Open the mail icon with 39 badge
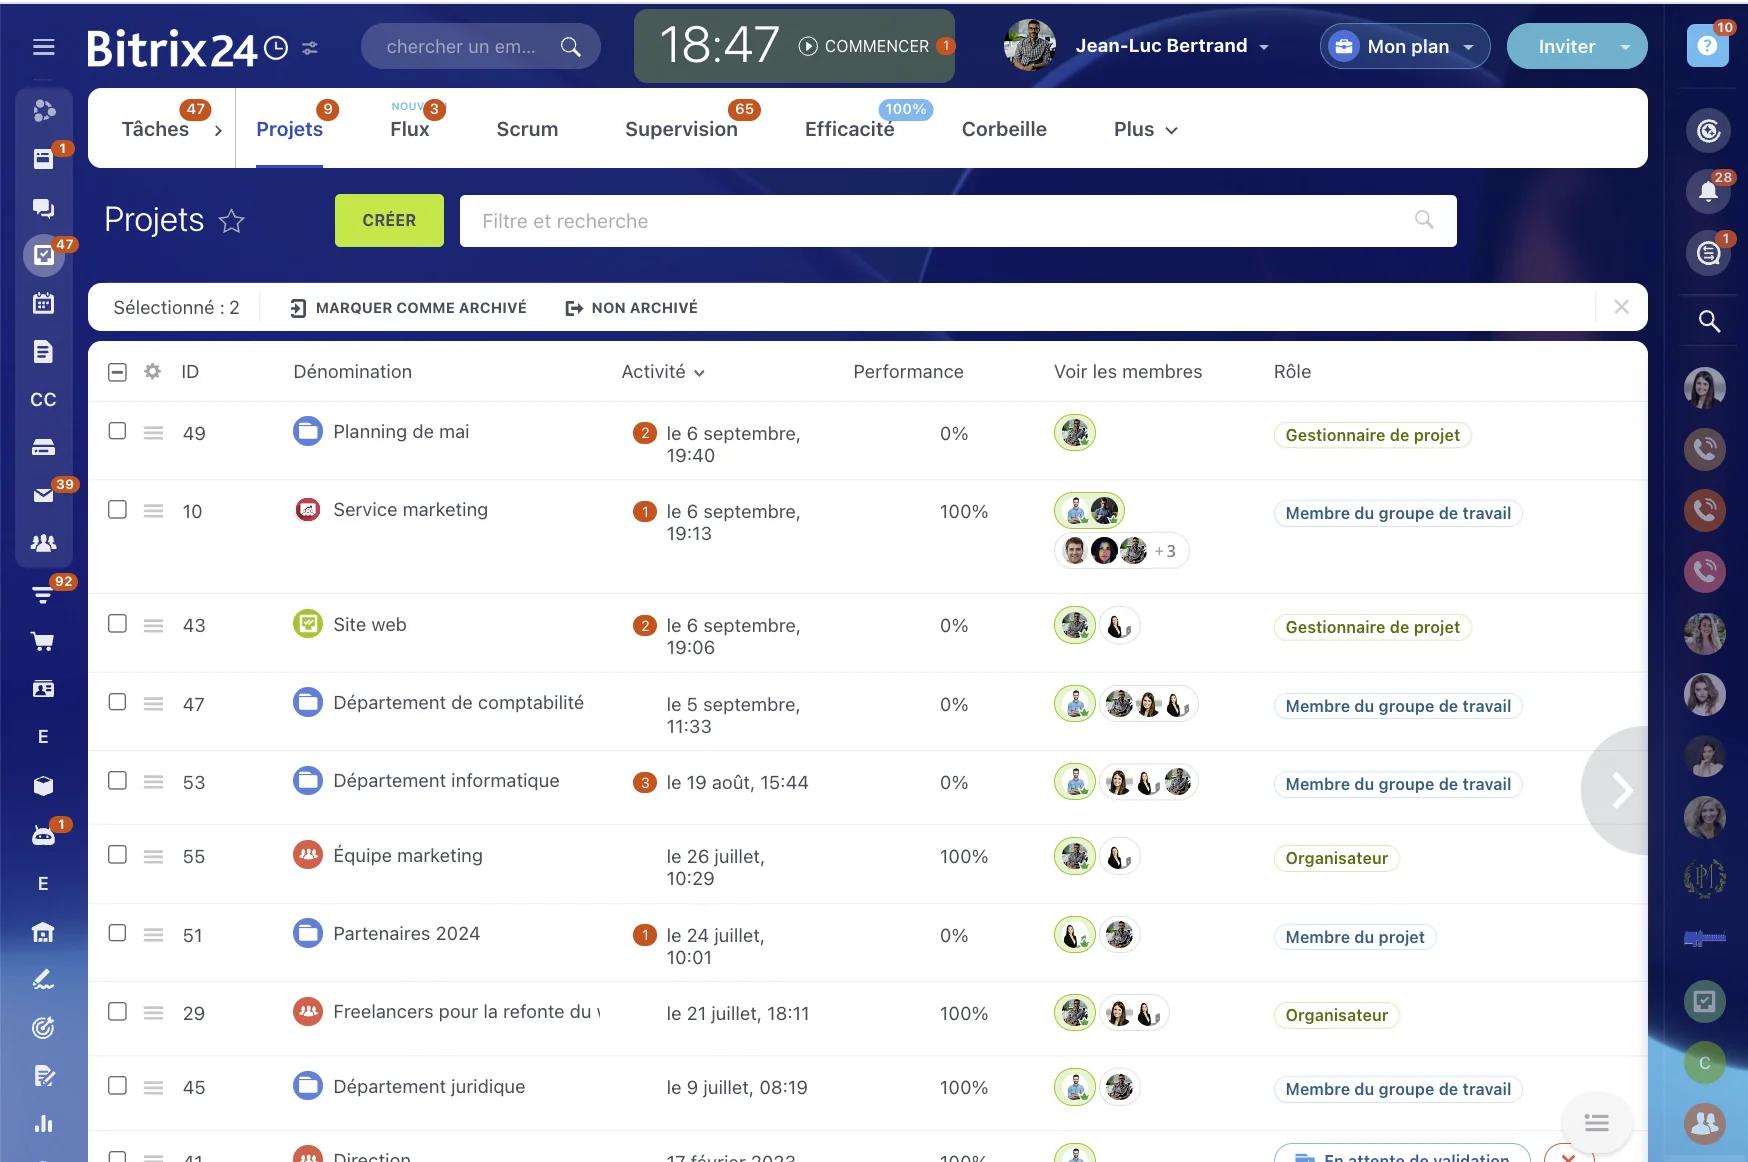Screen dimensions: 1748x1162 (43, 495)
